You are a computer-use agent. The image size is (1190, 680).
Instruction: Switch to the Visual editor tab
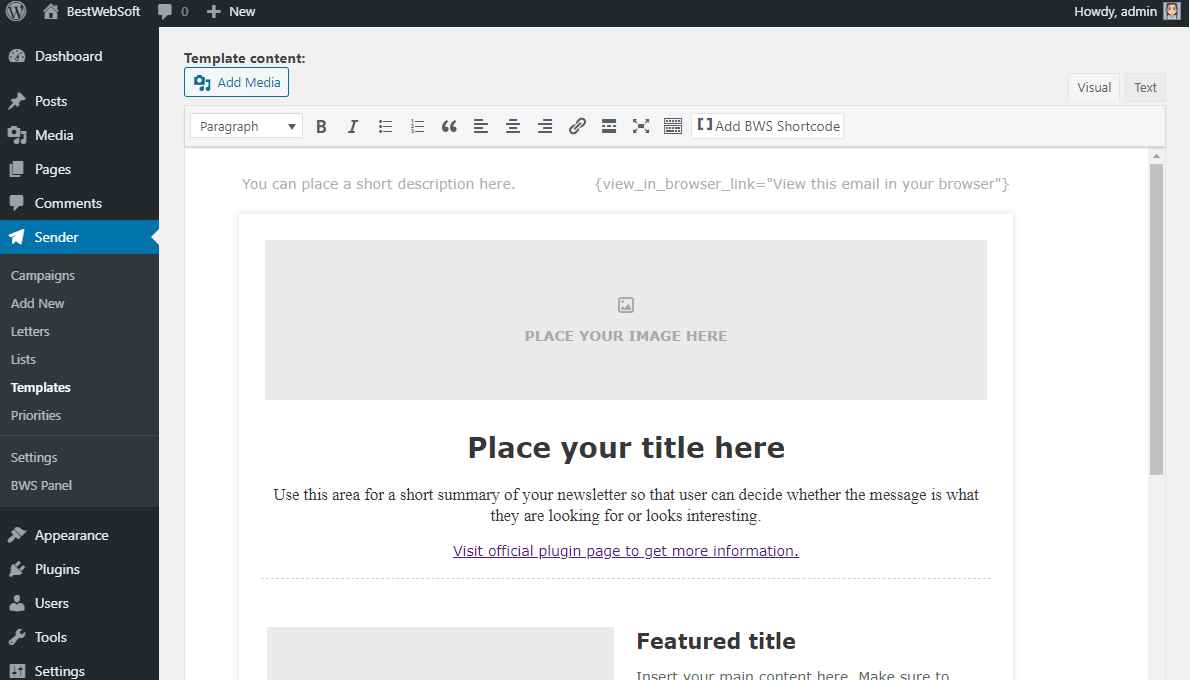point(1094,87)
